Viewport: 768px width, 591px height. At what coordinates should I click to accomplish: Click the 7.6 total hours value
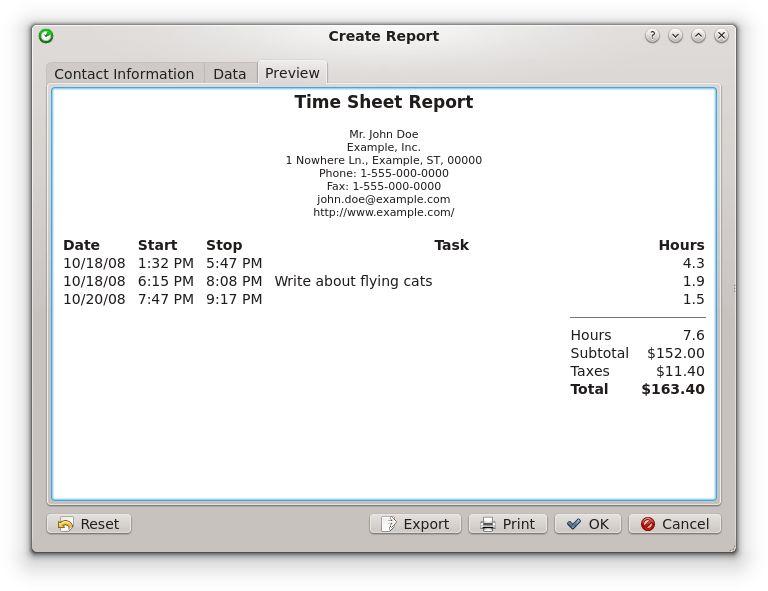coord(694,335)
